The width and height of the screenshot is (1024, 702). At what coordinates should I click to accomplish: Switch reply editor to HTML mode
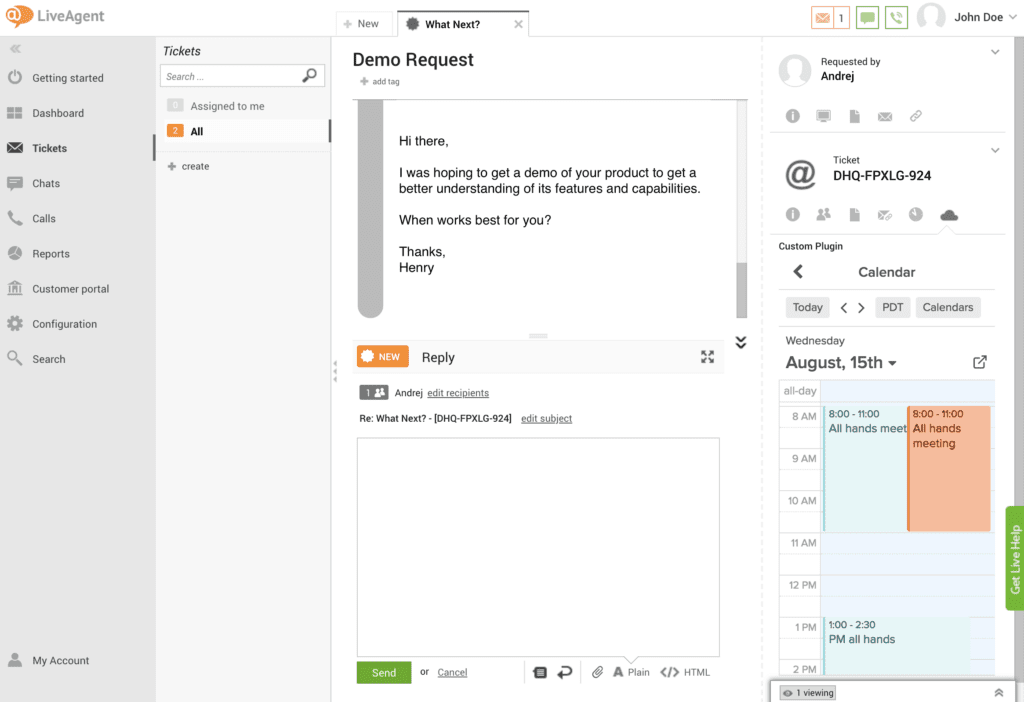[685, 672]
